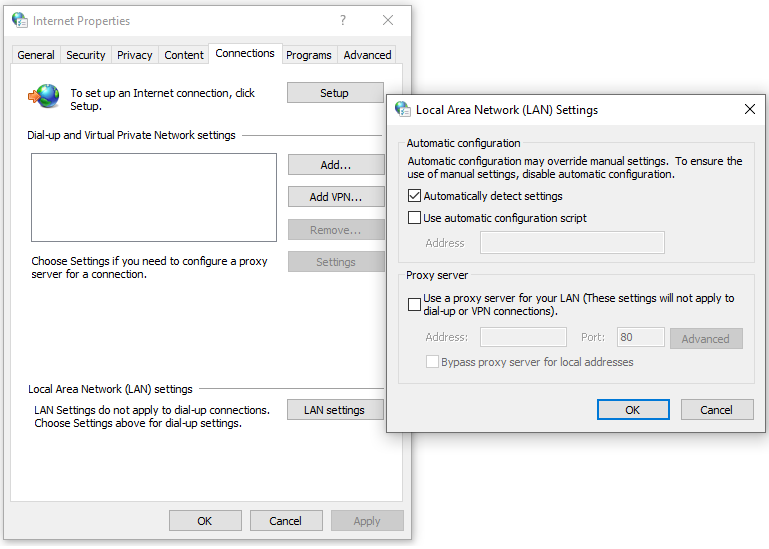The width and height of the screenshot is (769, 549).
Task: Click 'Choose Settings if you need to configure' text
Action: point(150,267)
